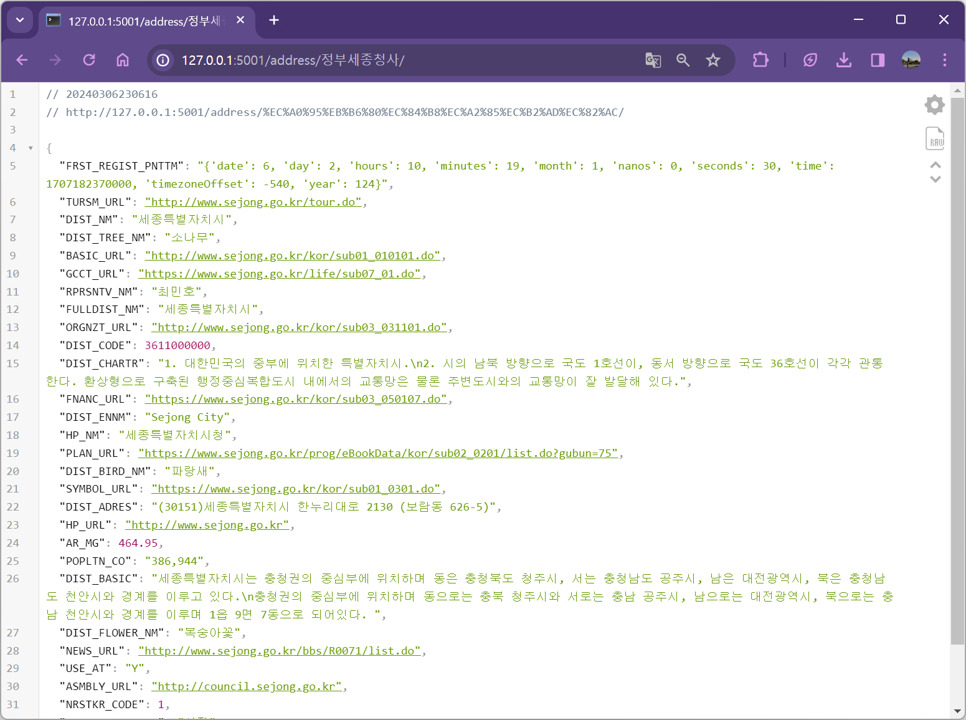Reload the current page
The image size is (966, 720).
point(89,60)
